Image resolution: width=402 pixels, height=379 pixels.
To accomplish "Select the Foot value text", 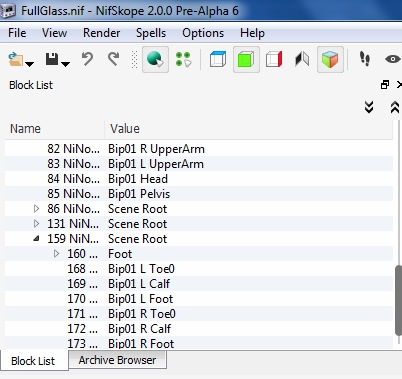I will (120, 254).
